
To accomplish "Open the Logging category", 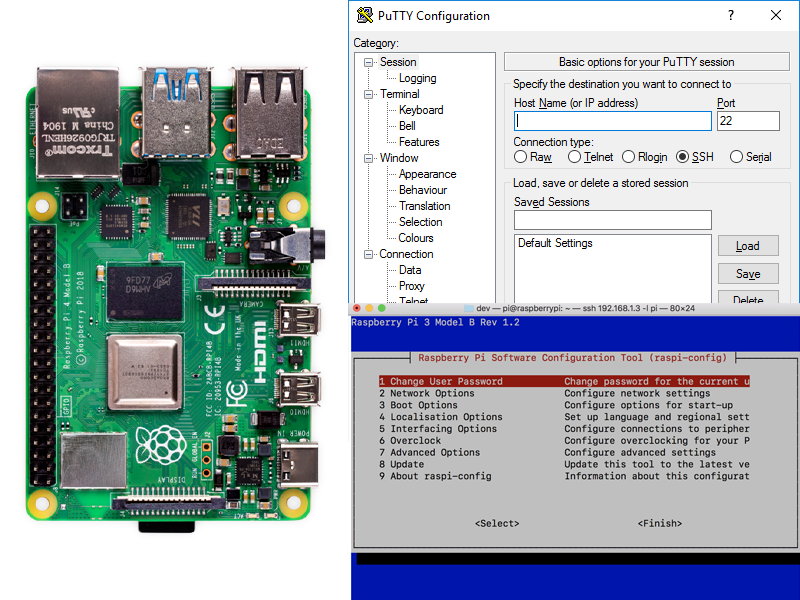I will [417, 78].
